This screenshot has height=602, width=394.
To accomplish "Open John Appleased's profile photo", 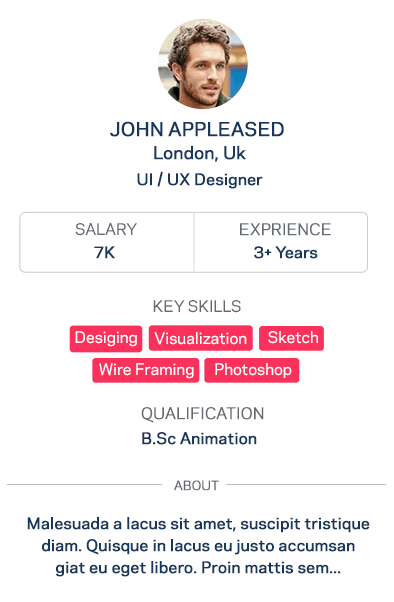I will click(x=203, y=64).
